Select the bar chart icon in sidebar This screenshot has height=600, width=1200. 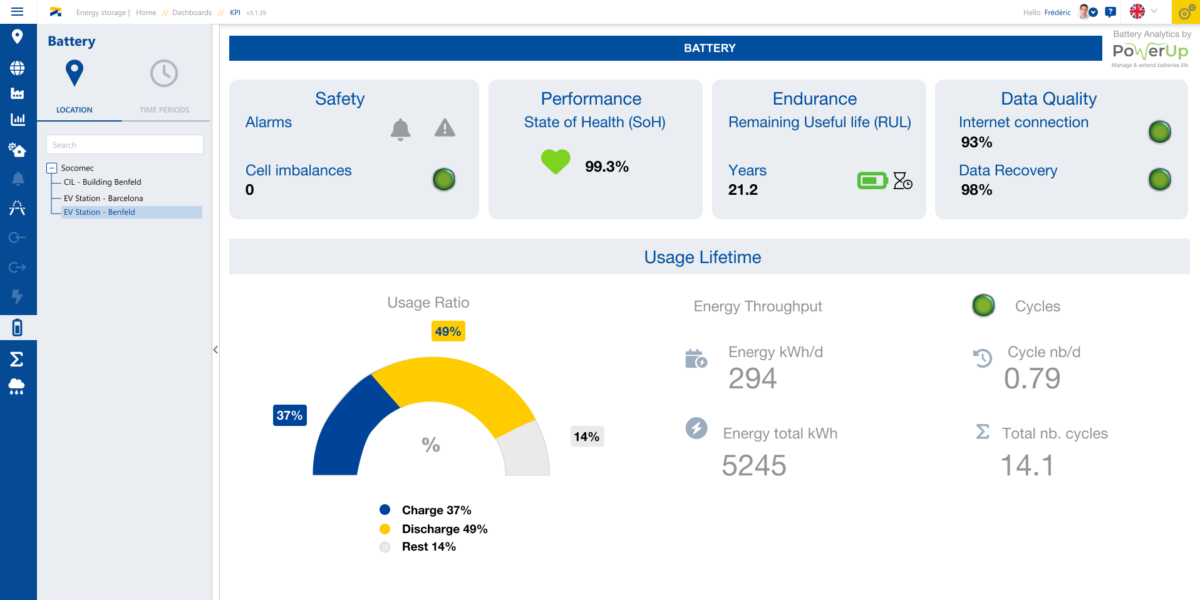point(17,120)
